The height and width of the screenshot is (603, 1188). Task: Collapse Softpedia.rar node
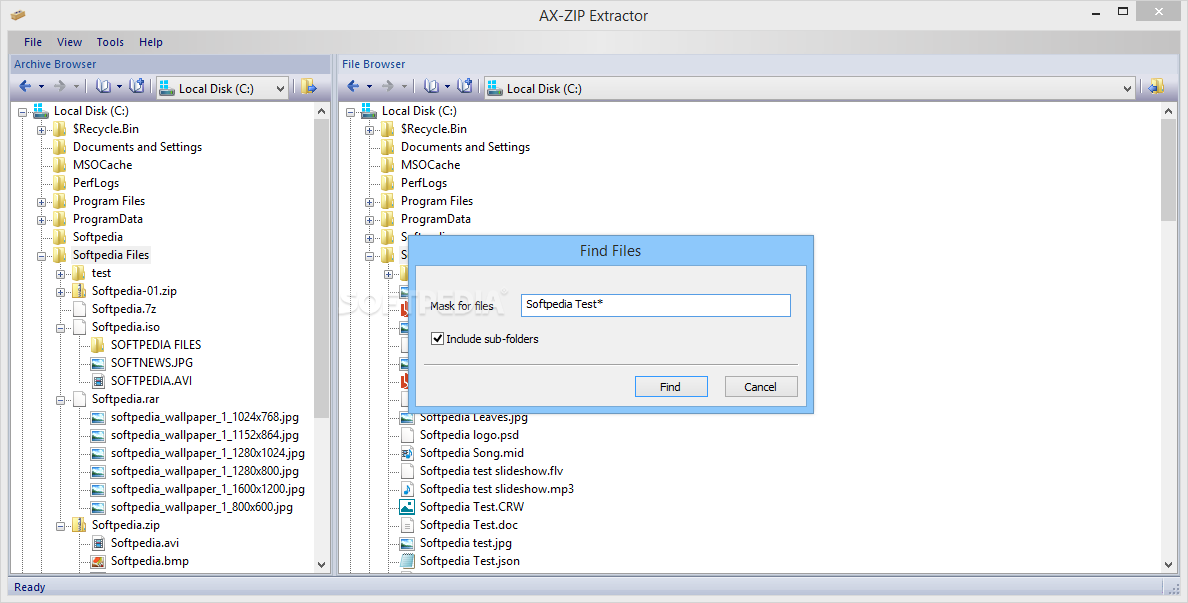(x=61, y=400)
